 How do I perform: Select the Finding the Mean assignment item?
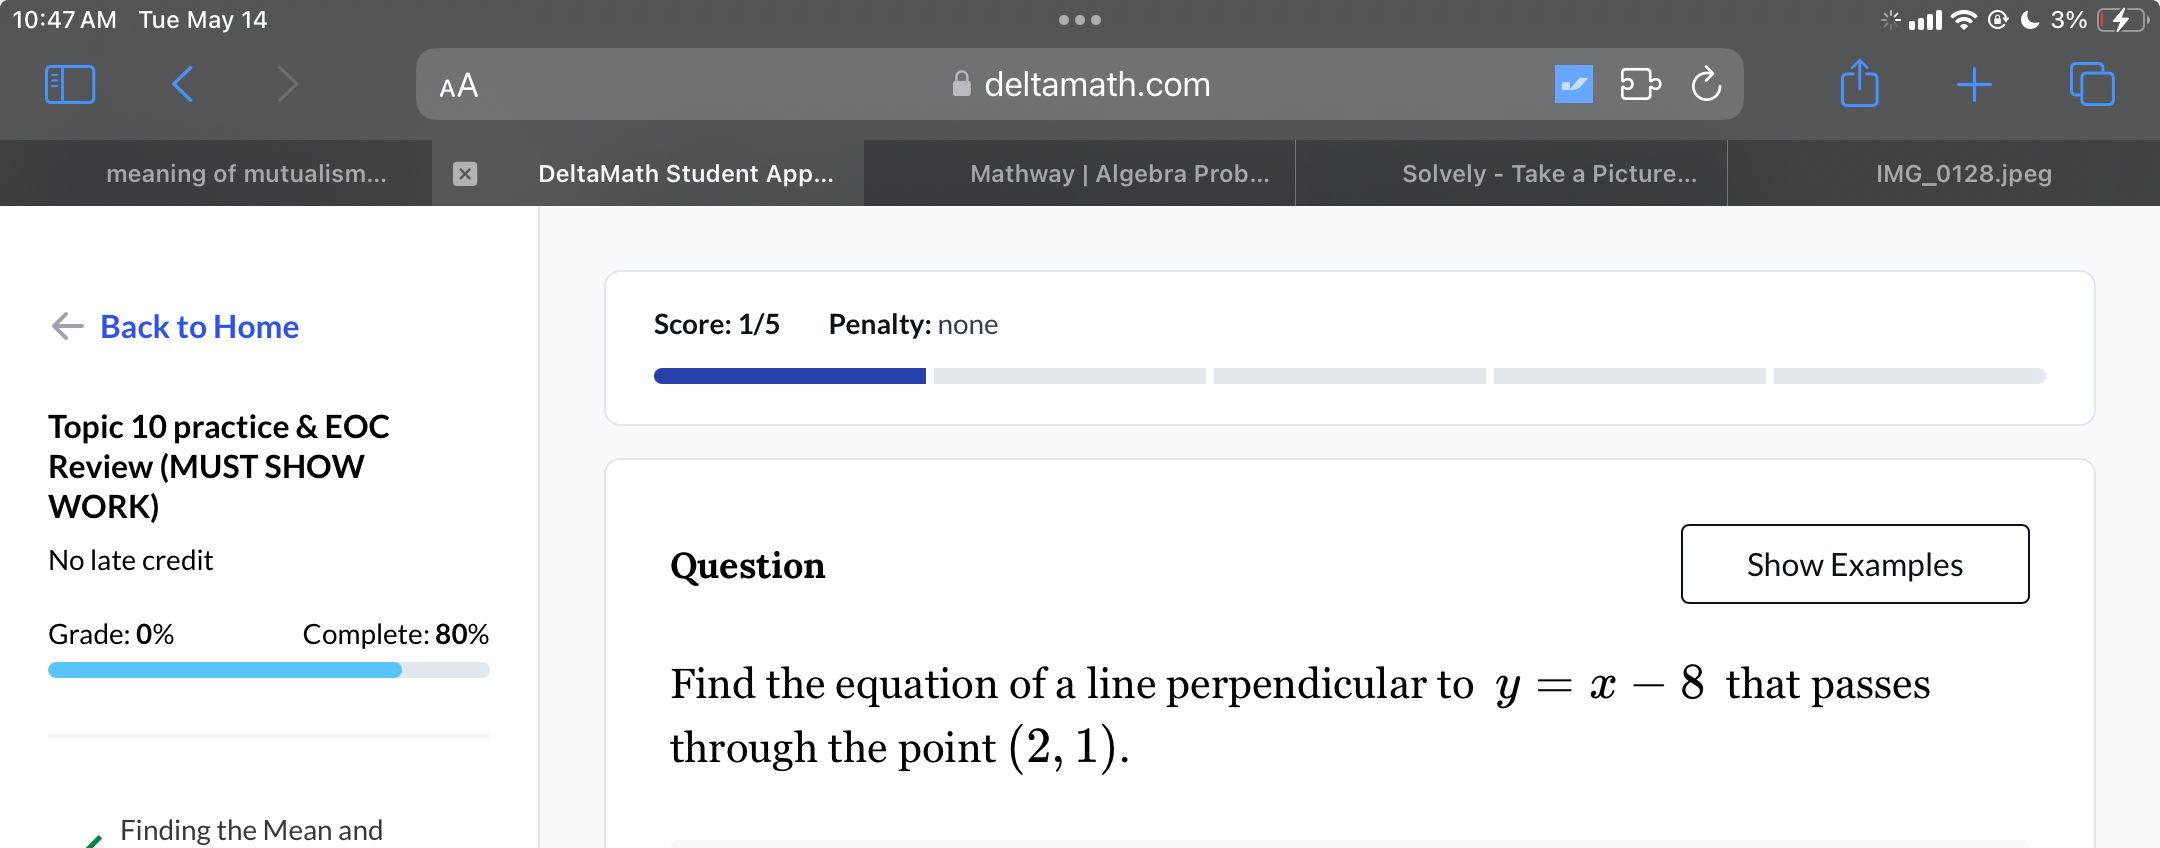[251, 829]
